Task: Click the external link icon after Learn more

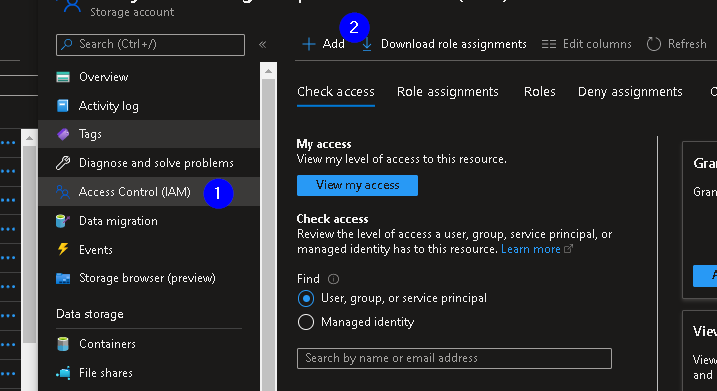Action: tap(568, 249)
